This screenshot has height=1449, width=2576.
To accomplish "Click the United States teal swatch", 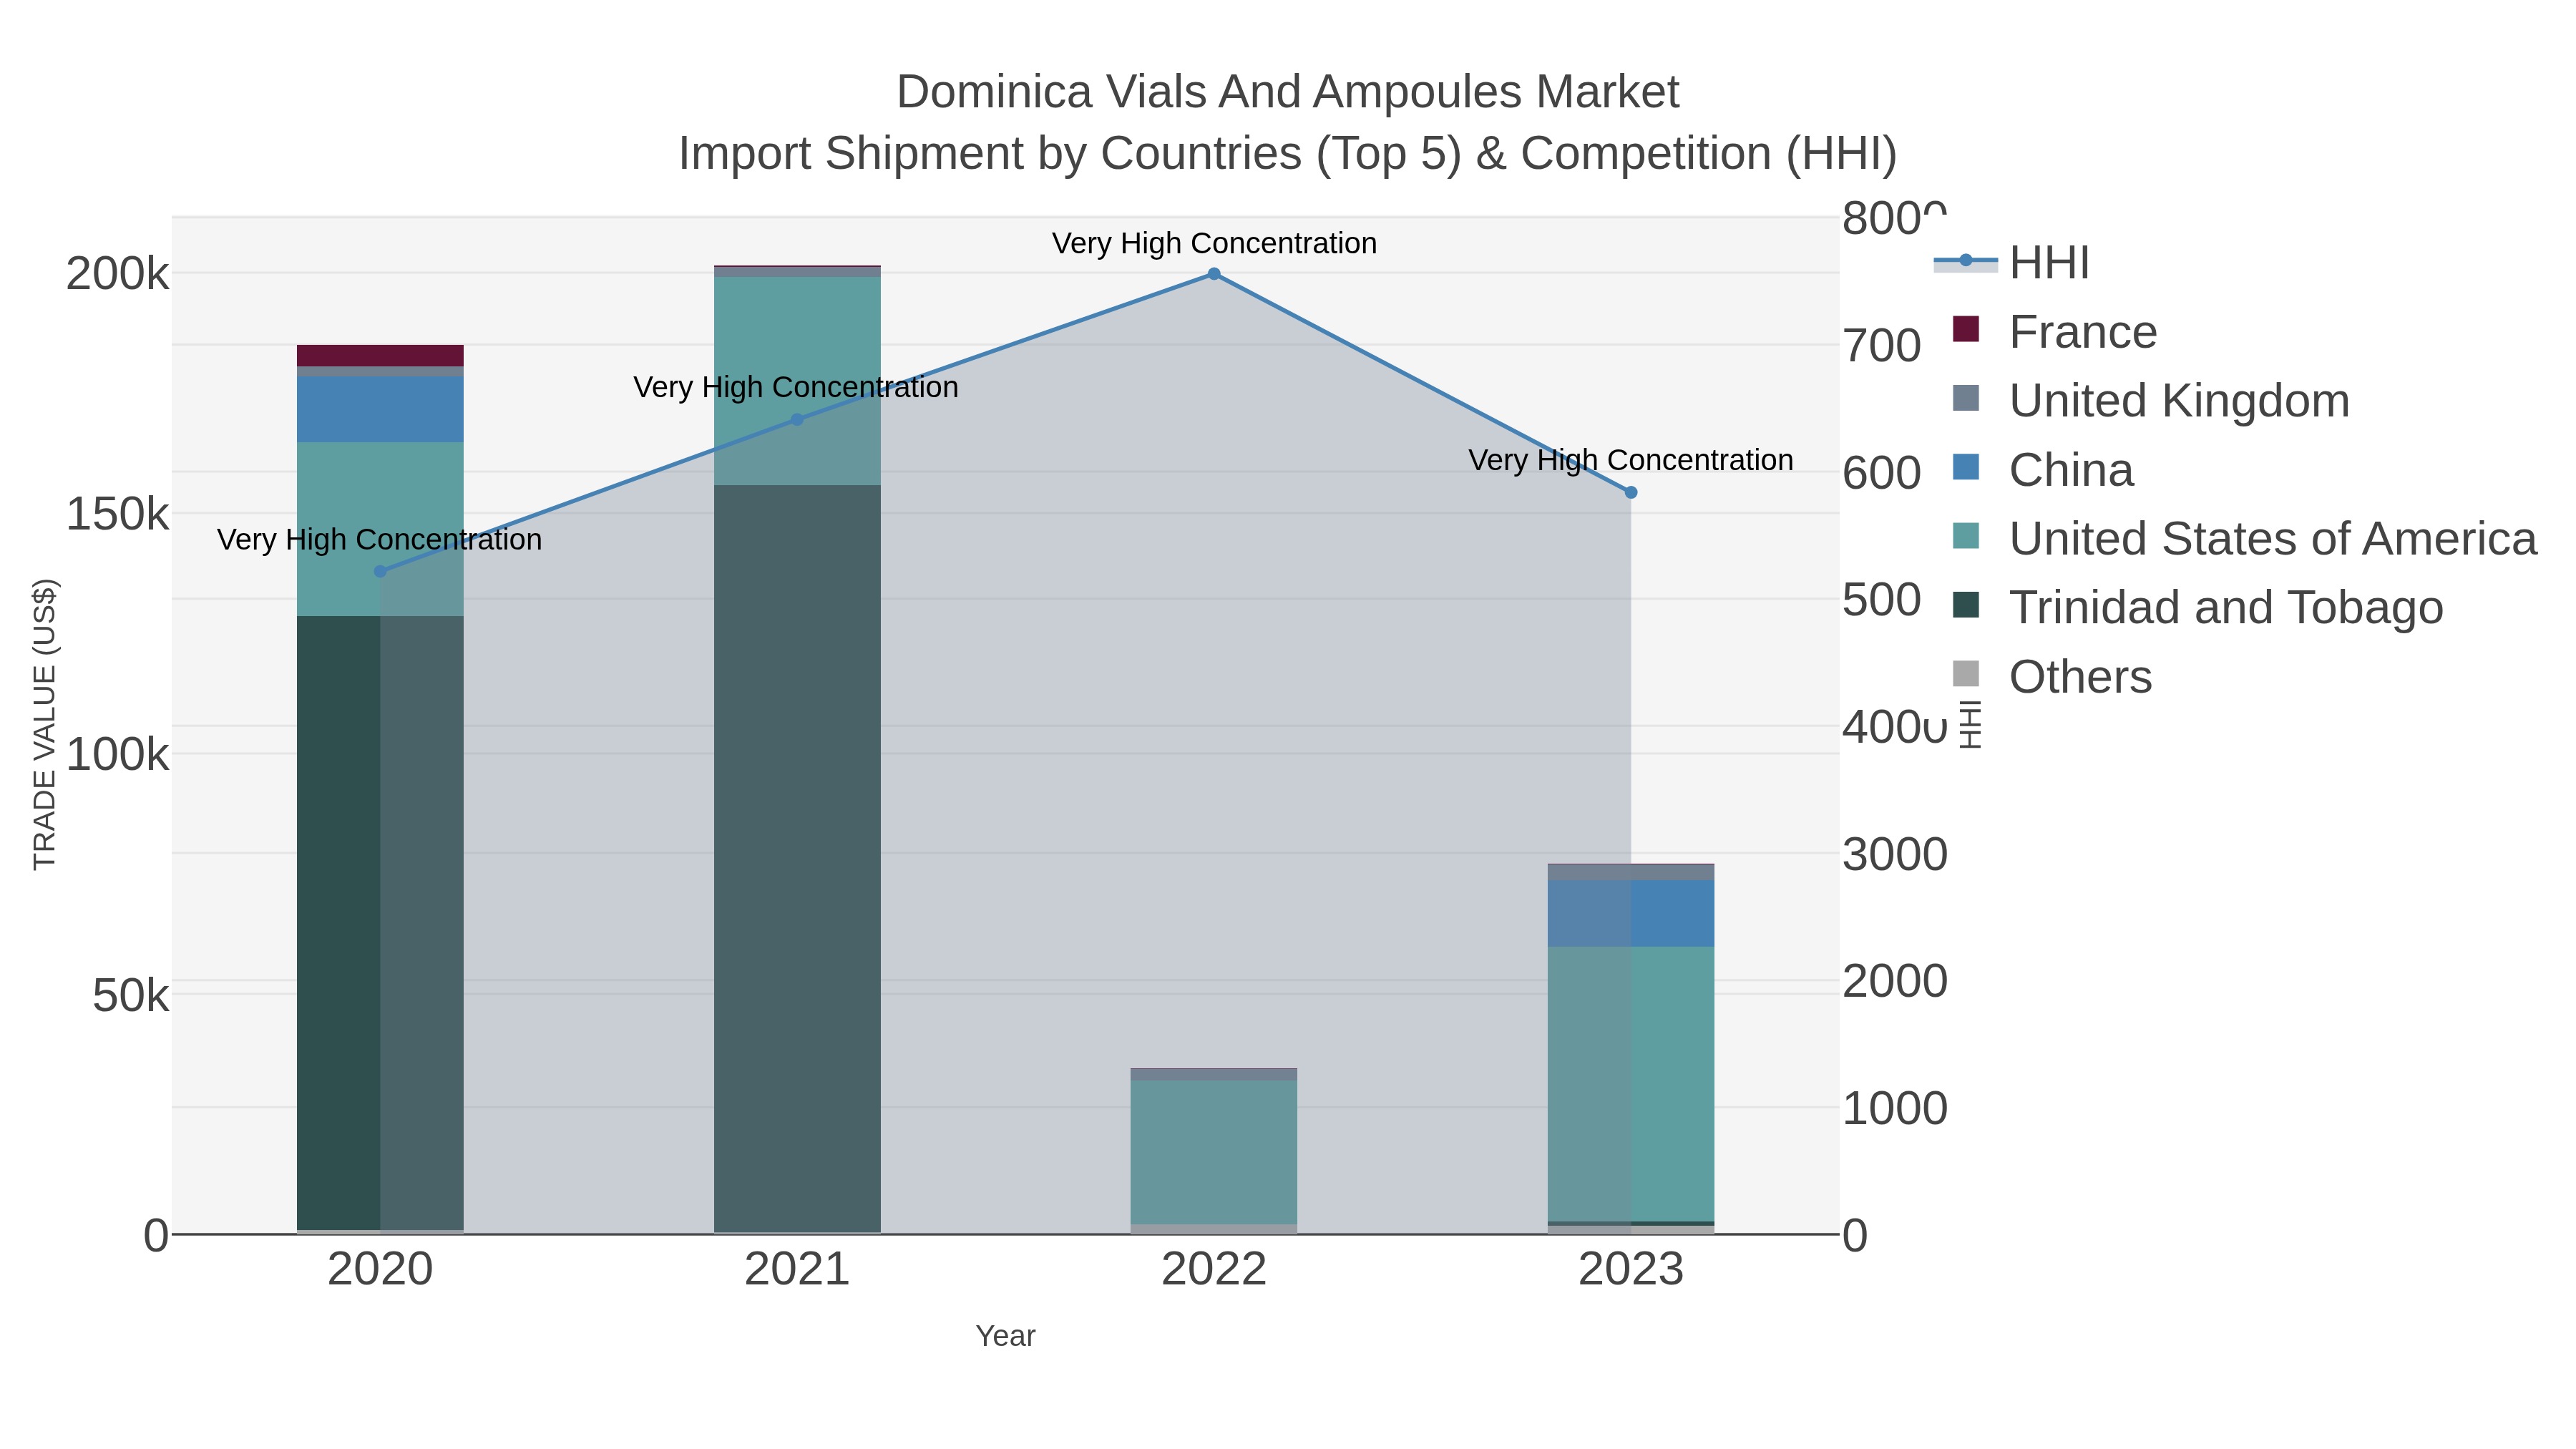I will (x=1966, y=536).
